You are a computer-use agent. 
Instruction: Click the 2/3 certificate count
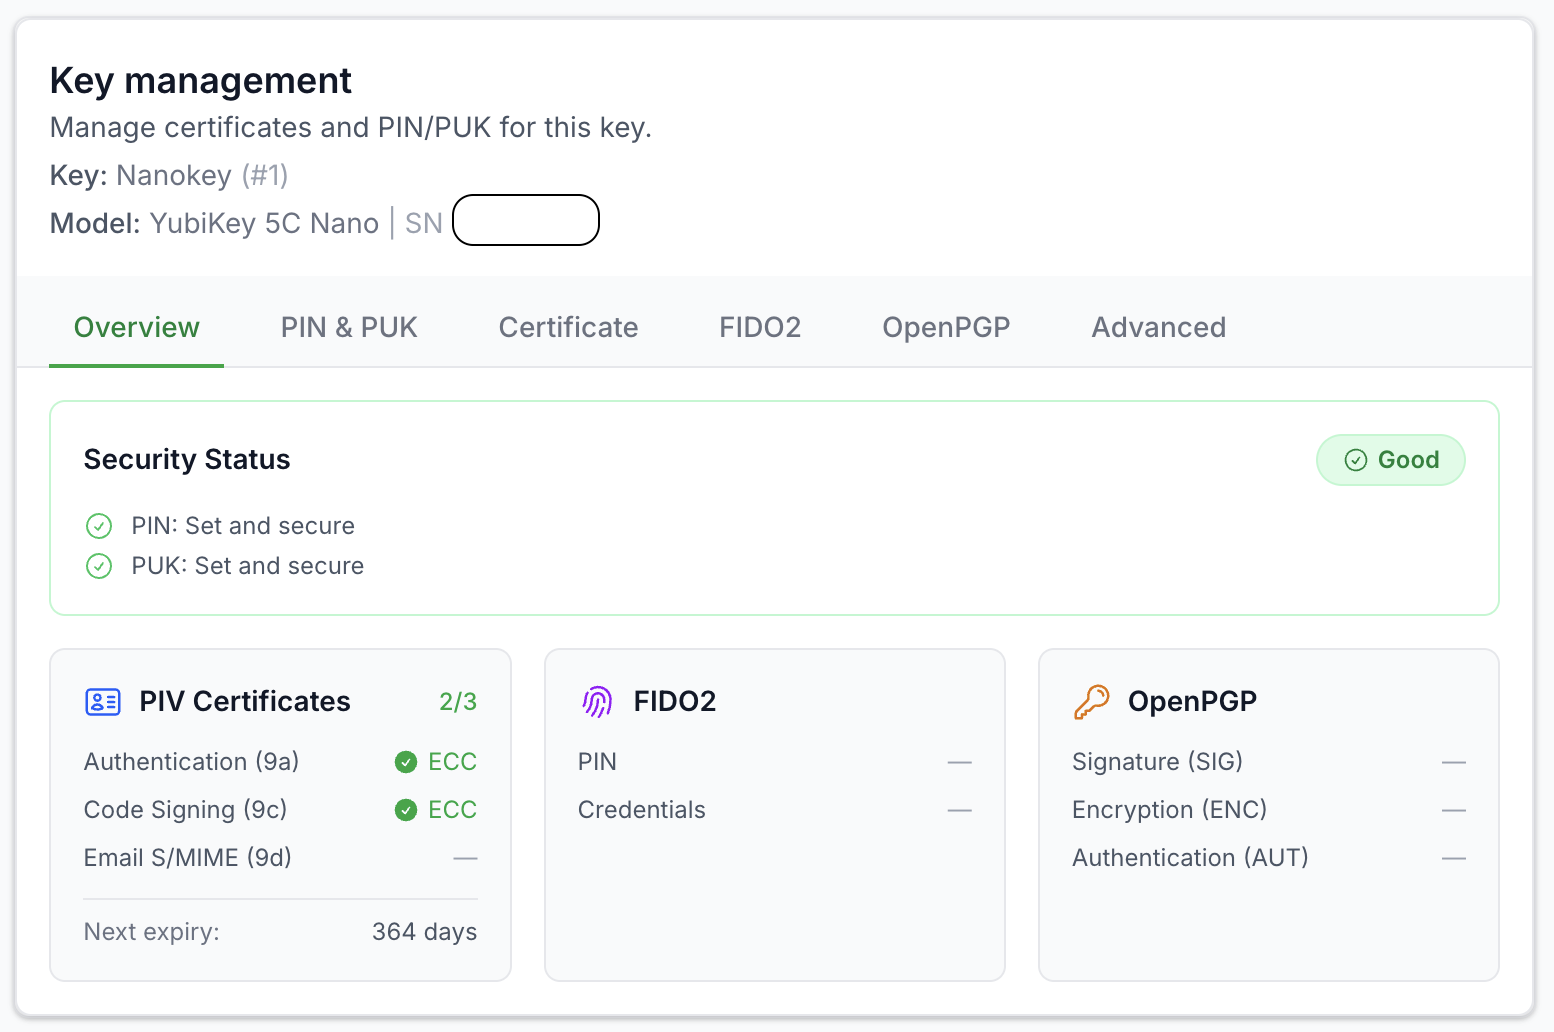point(458,702)
